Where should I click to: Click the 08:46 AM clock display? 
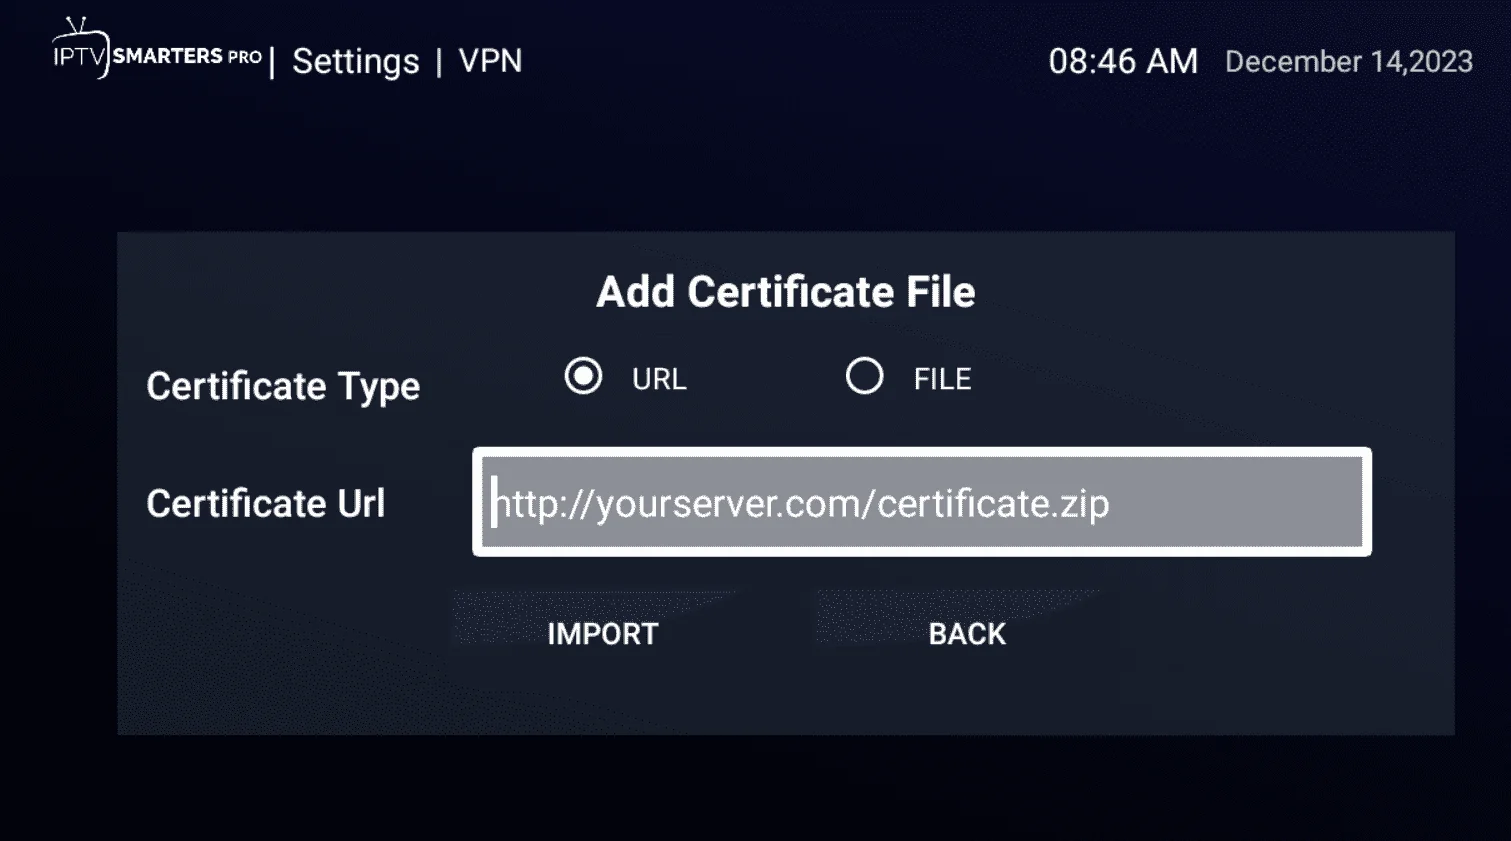pyautogui.click(x=1123, y=62)
